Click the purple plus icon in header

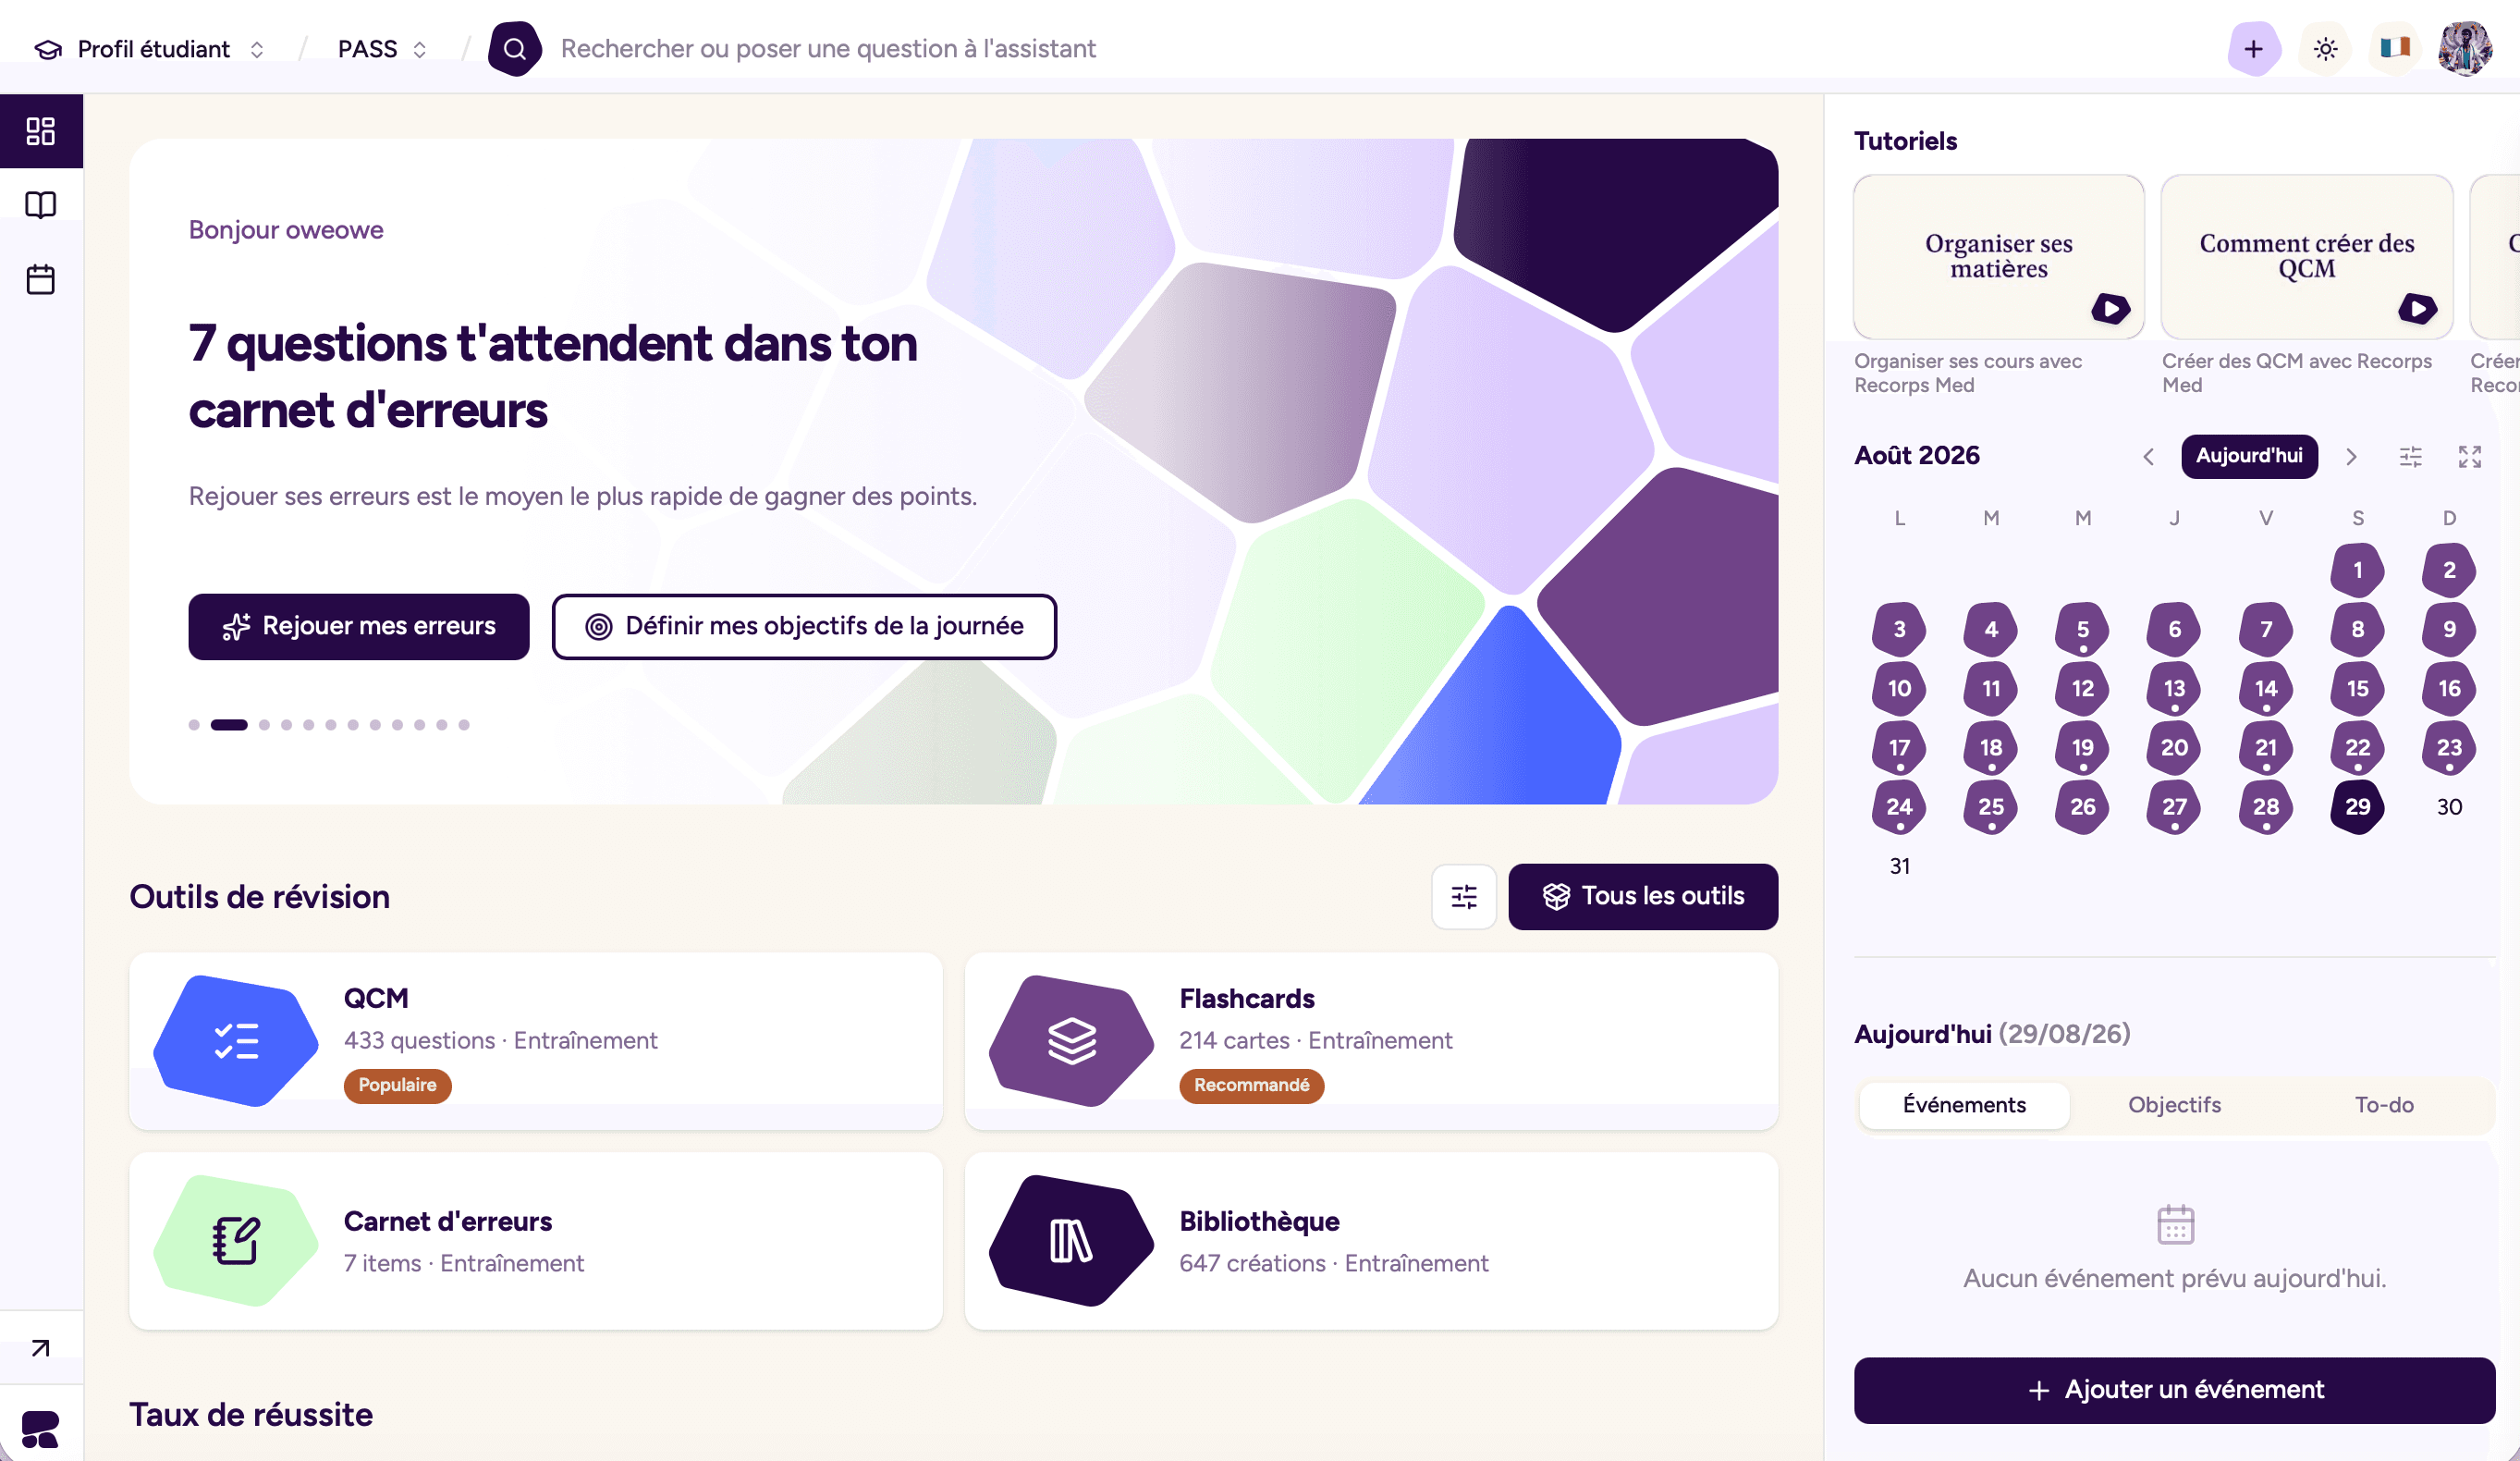tap(2253, 49)
